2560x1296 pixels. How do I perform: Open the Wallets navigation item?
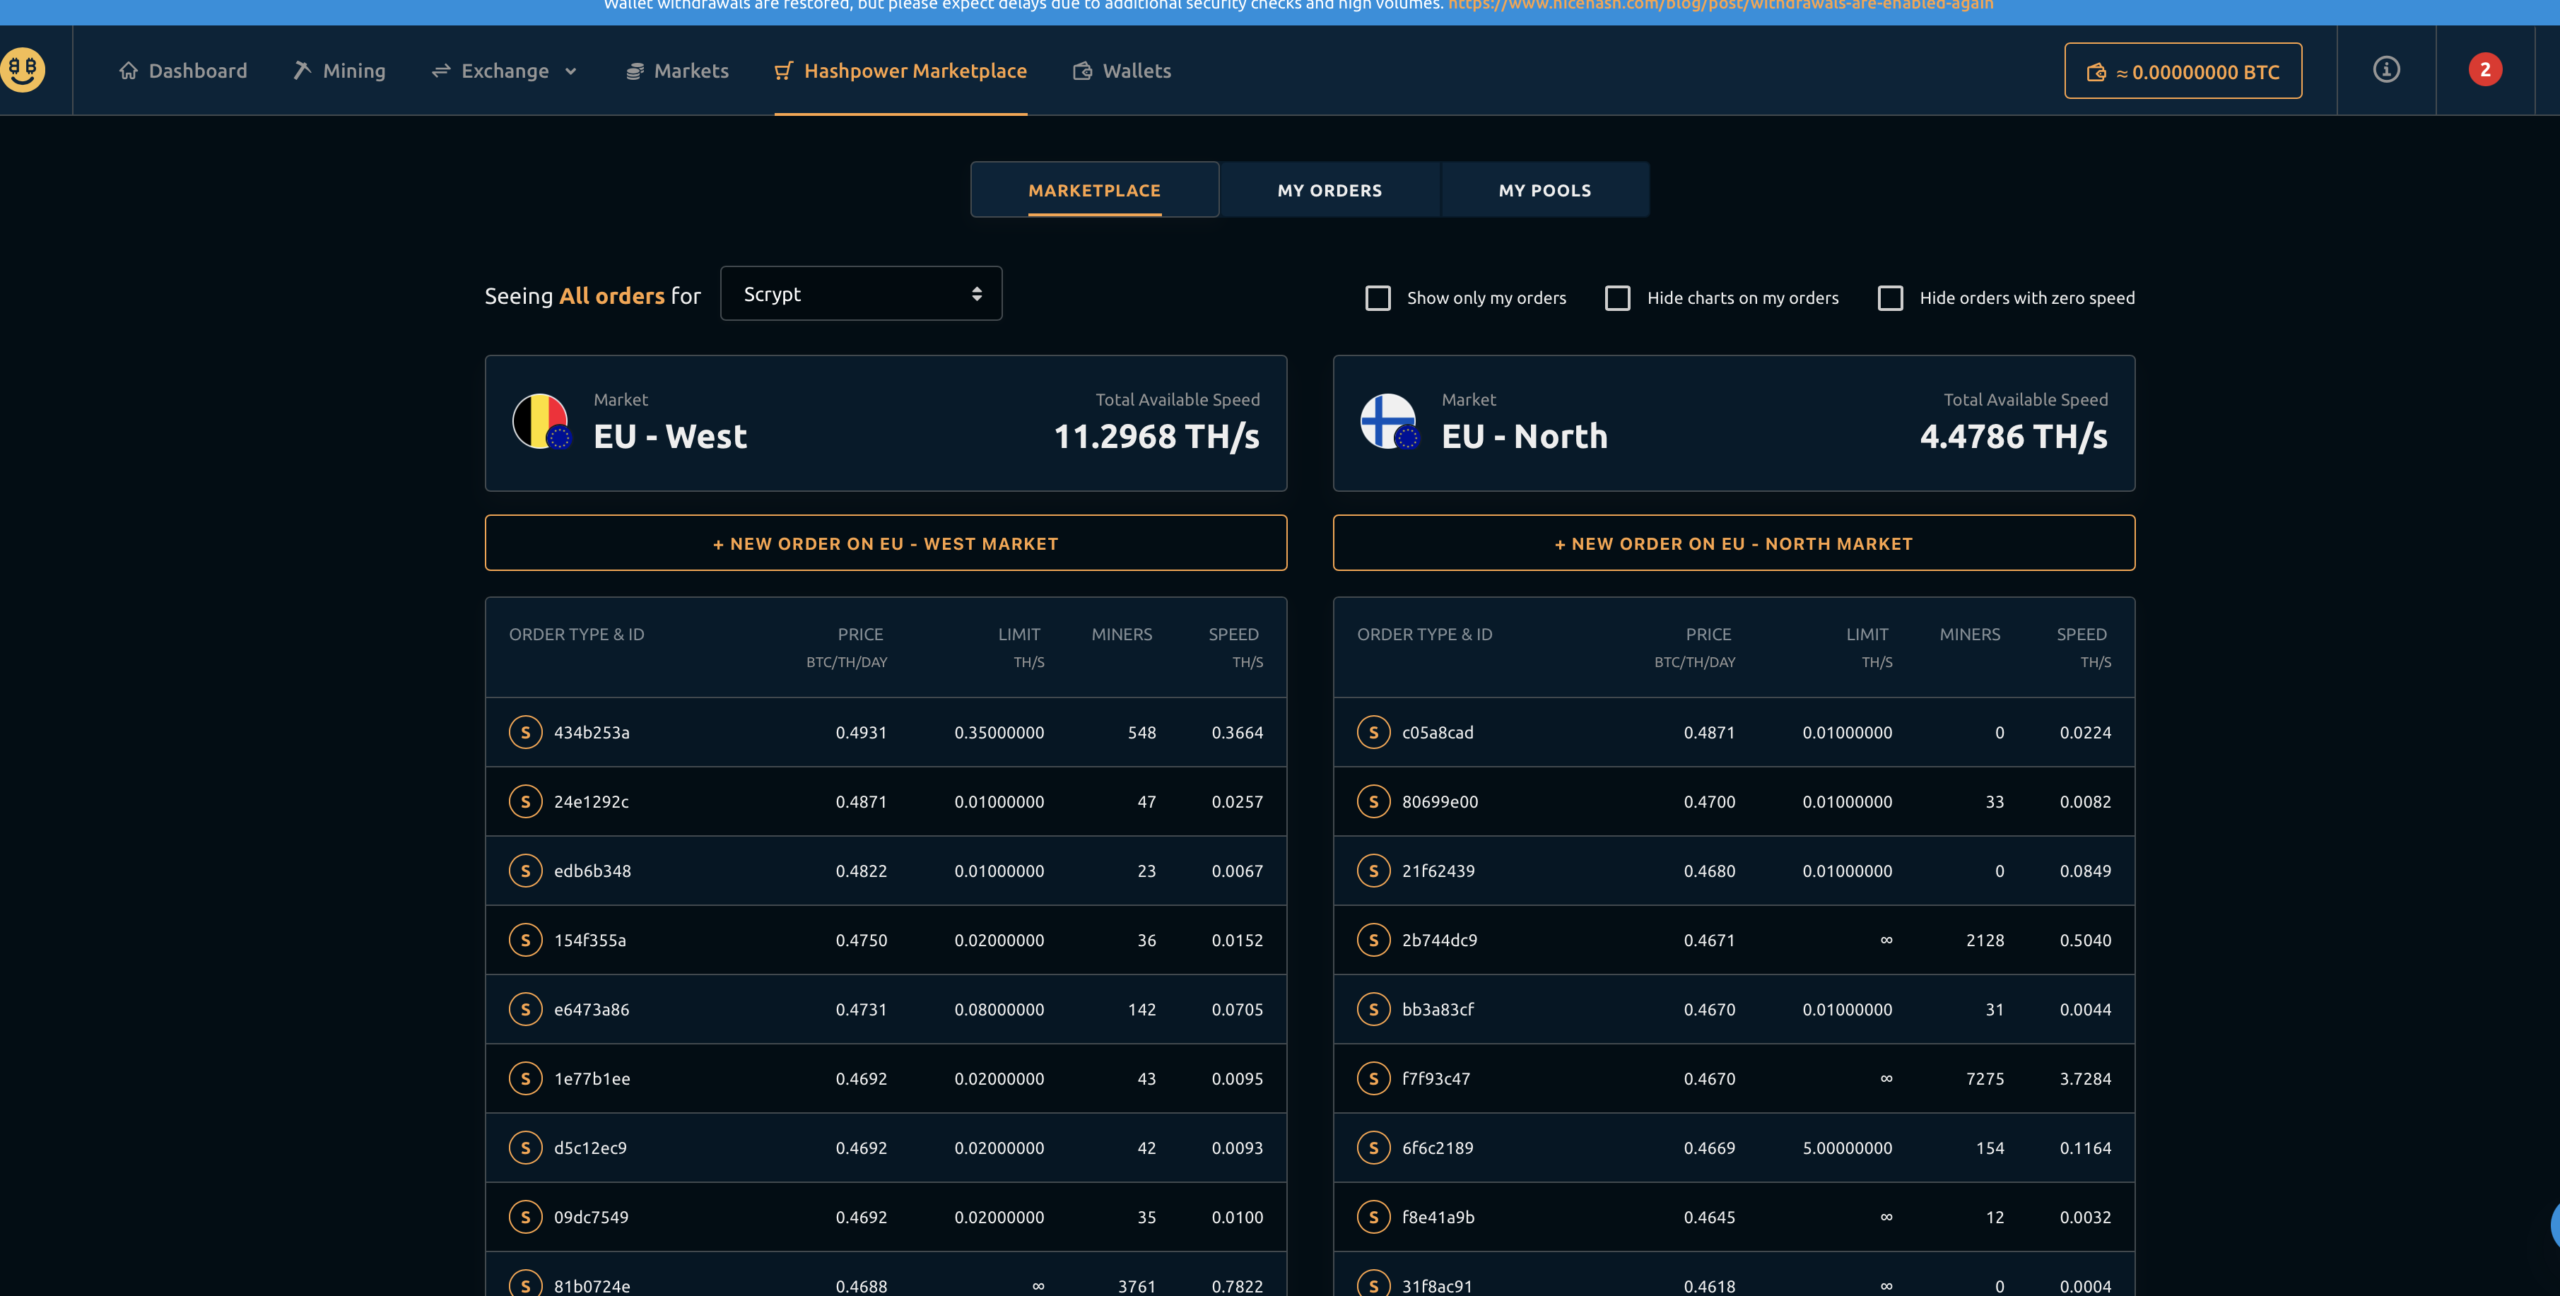[1122, 71]
